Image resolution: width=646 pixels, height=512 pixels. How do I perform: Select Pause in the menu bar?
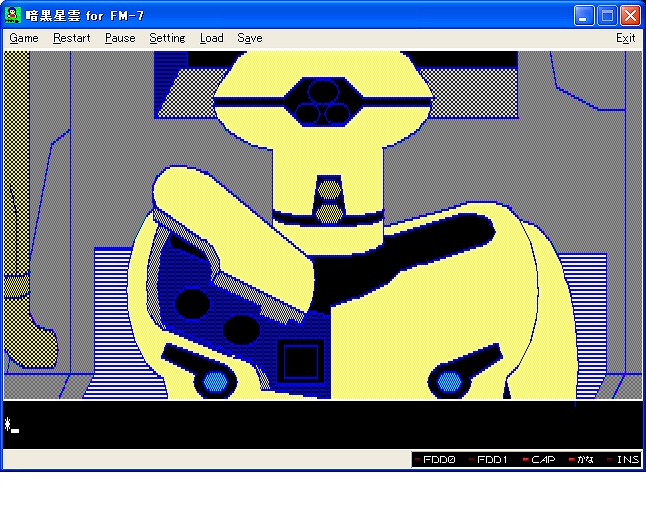[x=120, y=38]
